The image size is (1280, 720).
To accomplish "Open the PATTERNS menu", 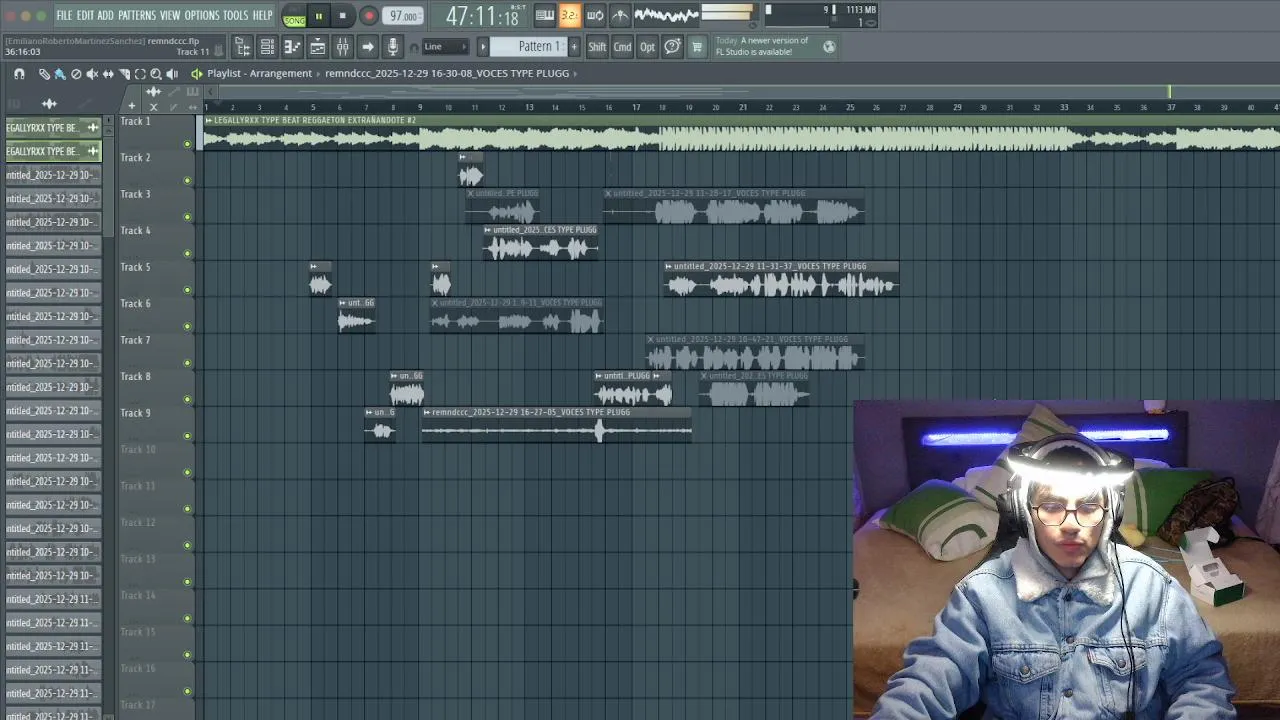I will point(137,15).
